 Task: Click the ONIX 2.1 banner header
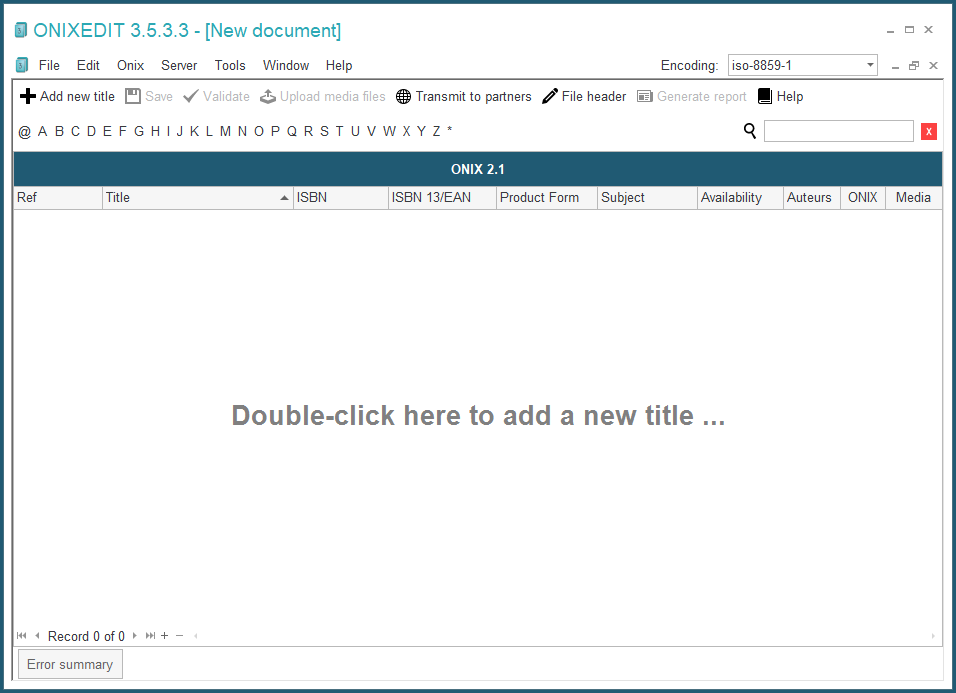click(478, 169)
